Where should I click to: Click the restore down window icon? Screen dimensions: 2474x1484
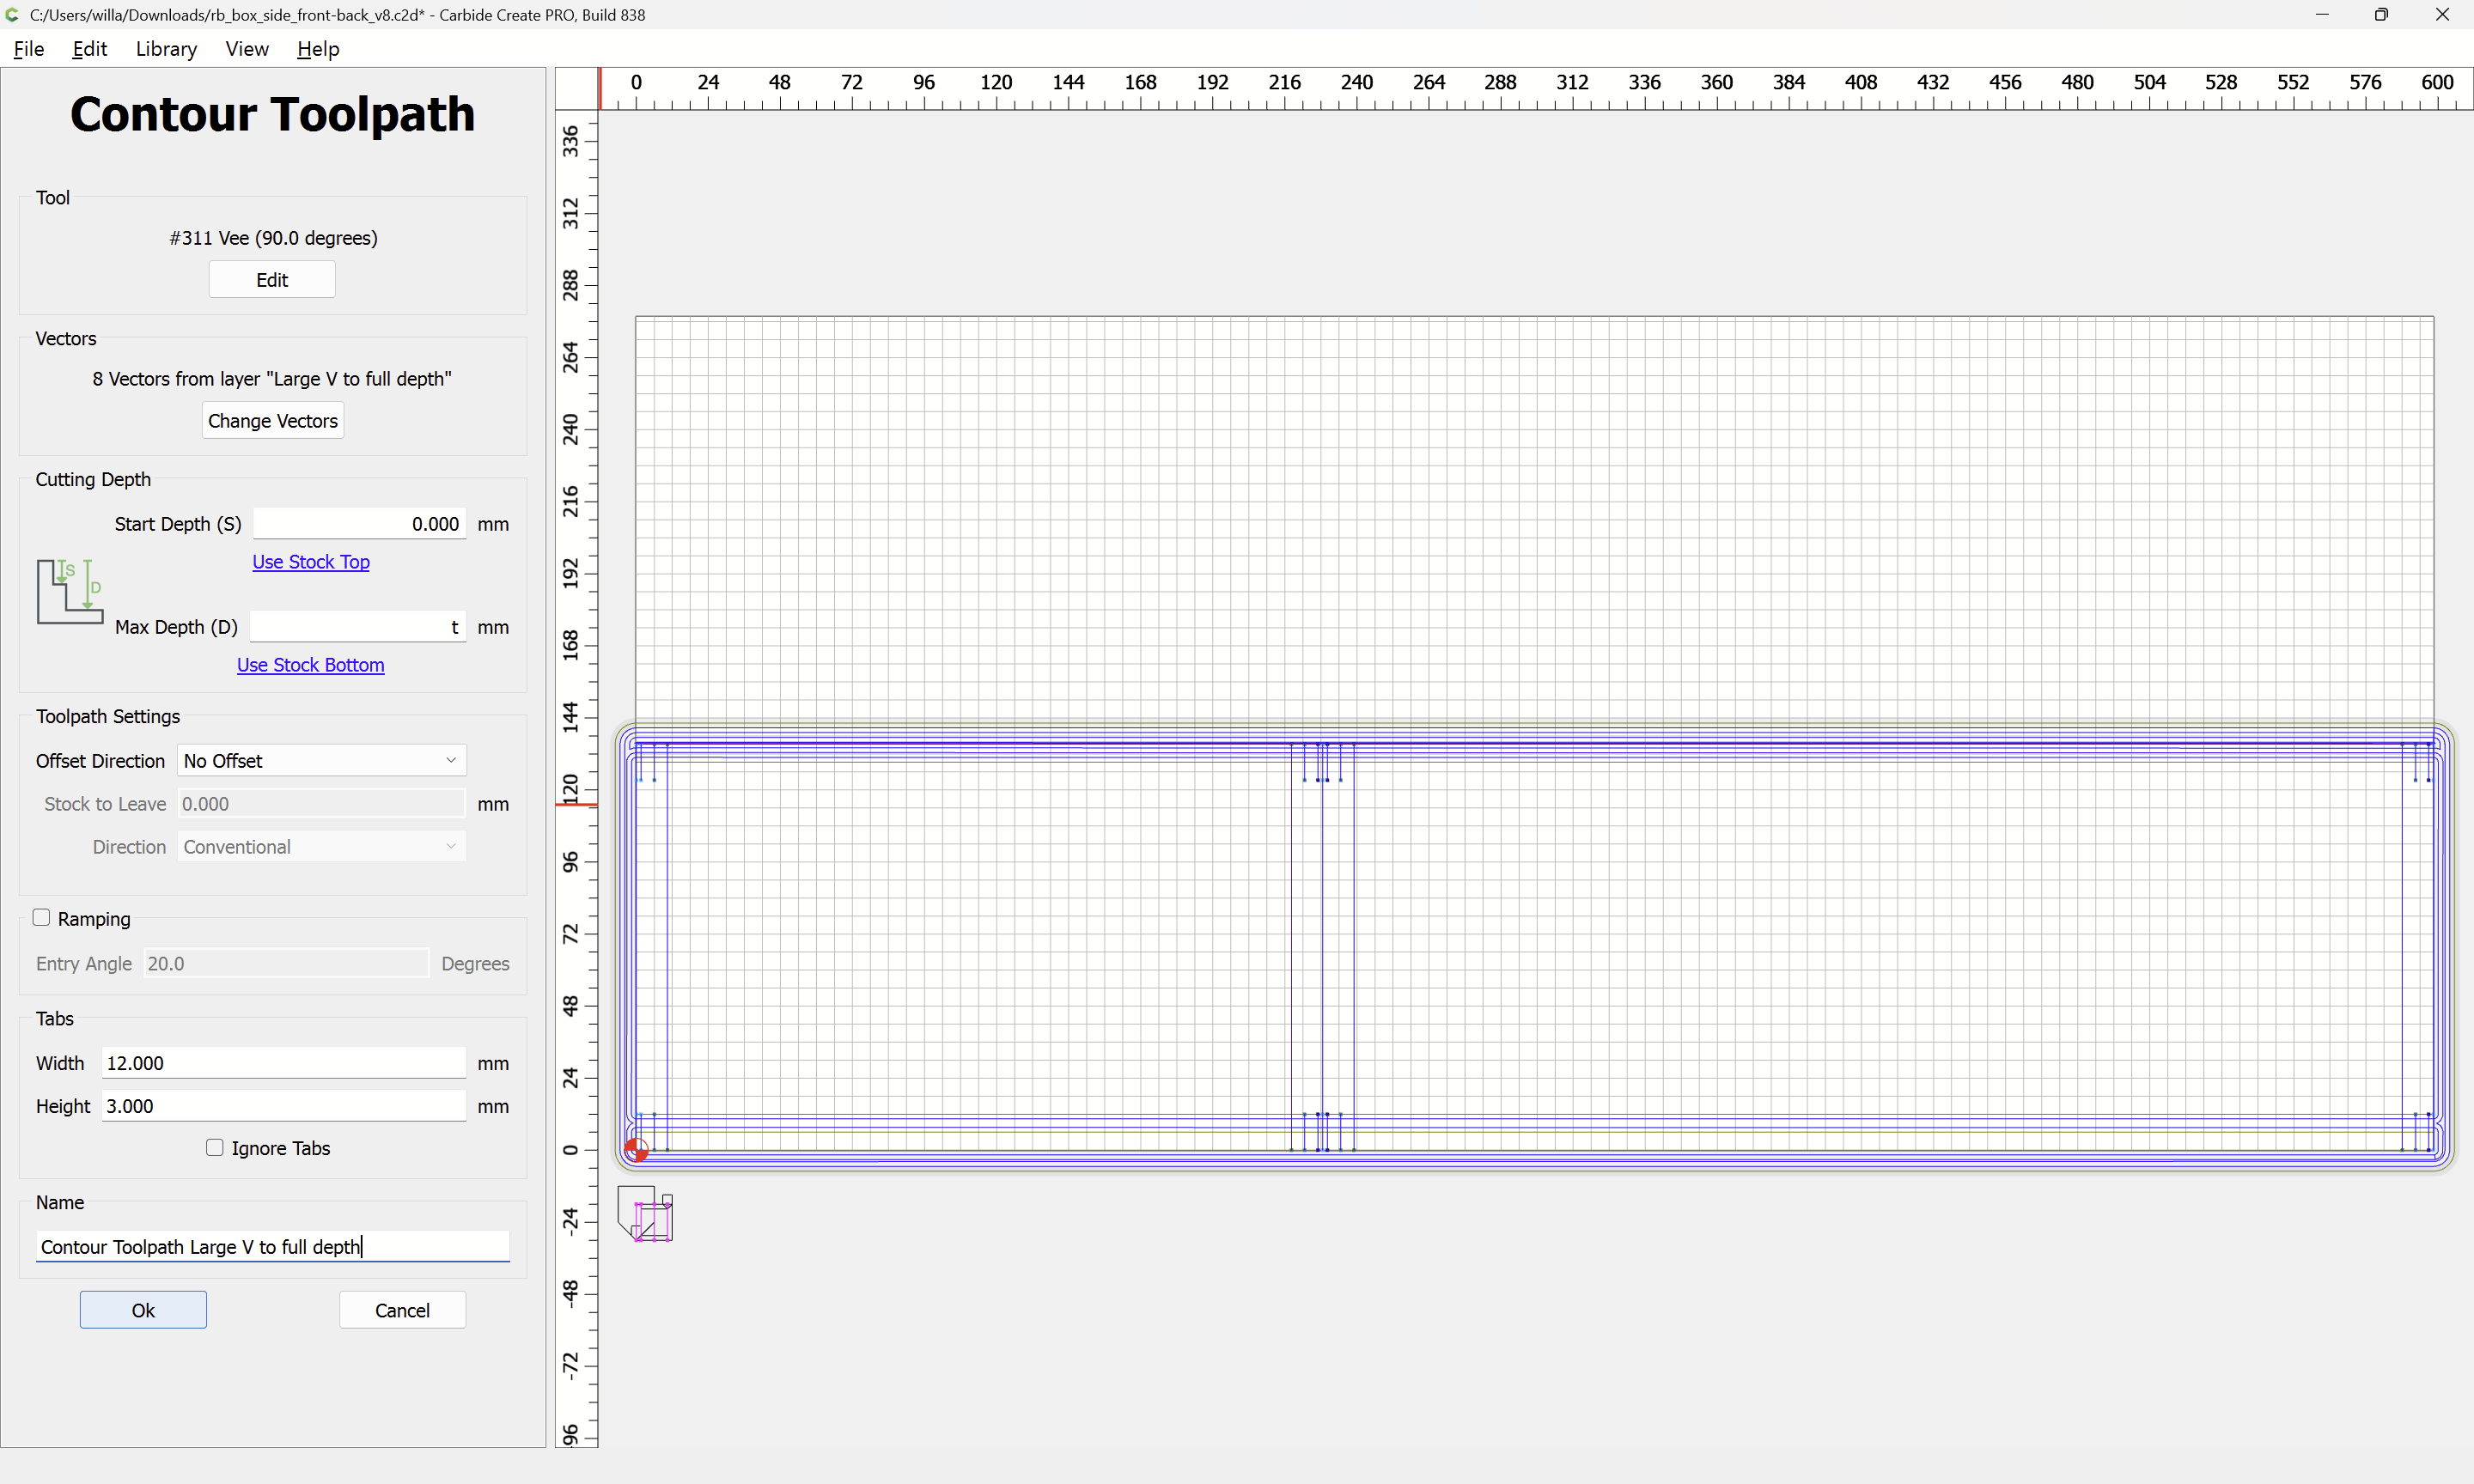click(2381, 15)
